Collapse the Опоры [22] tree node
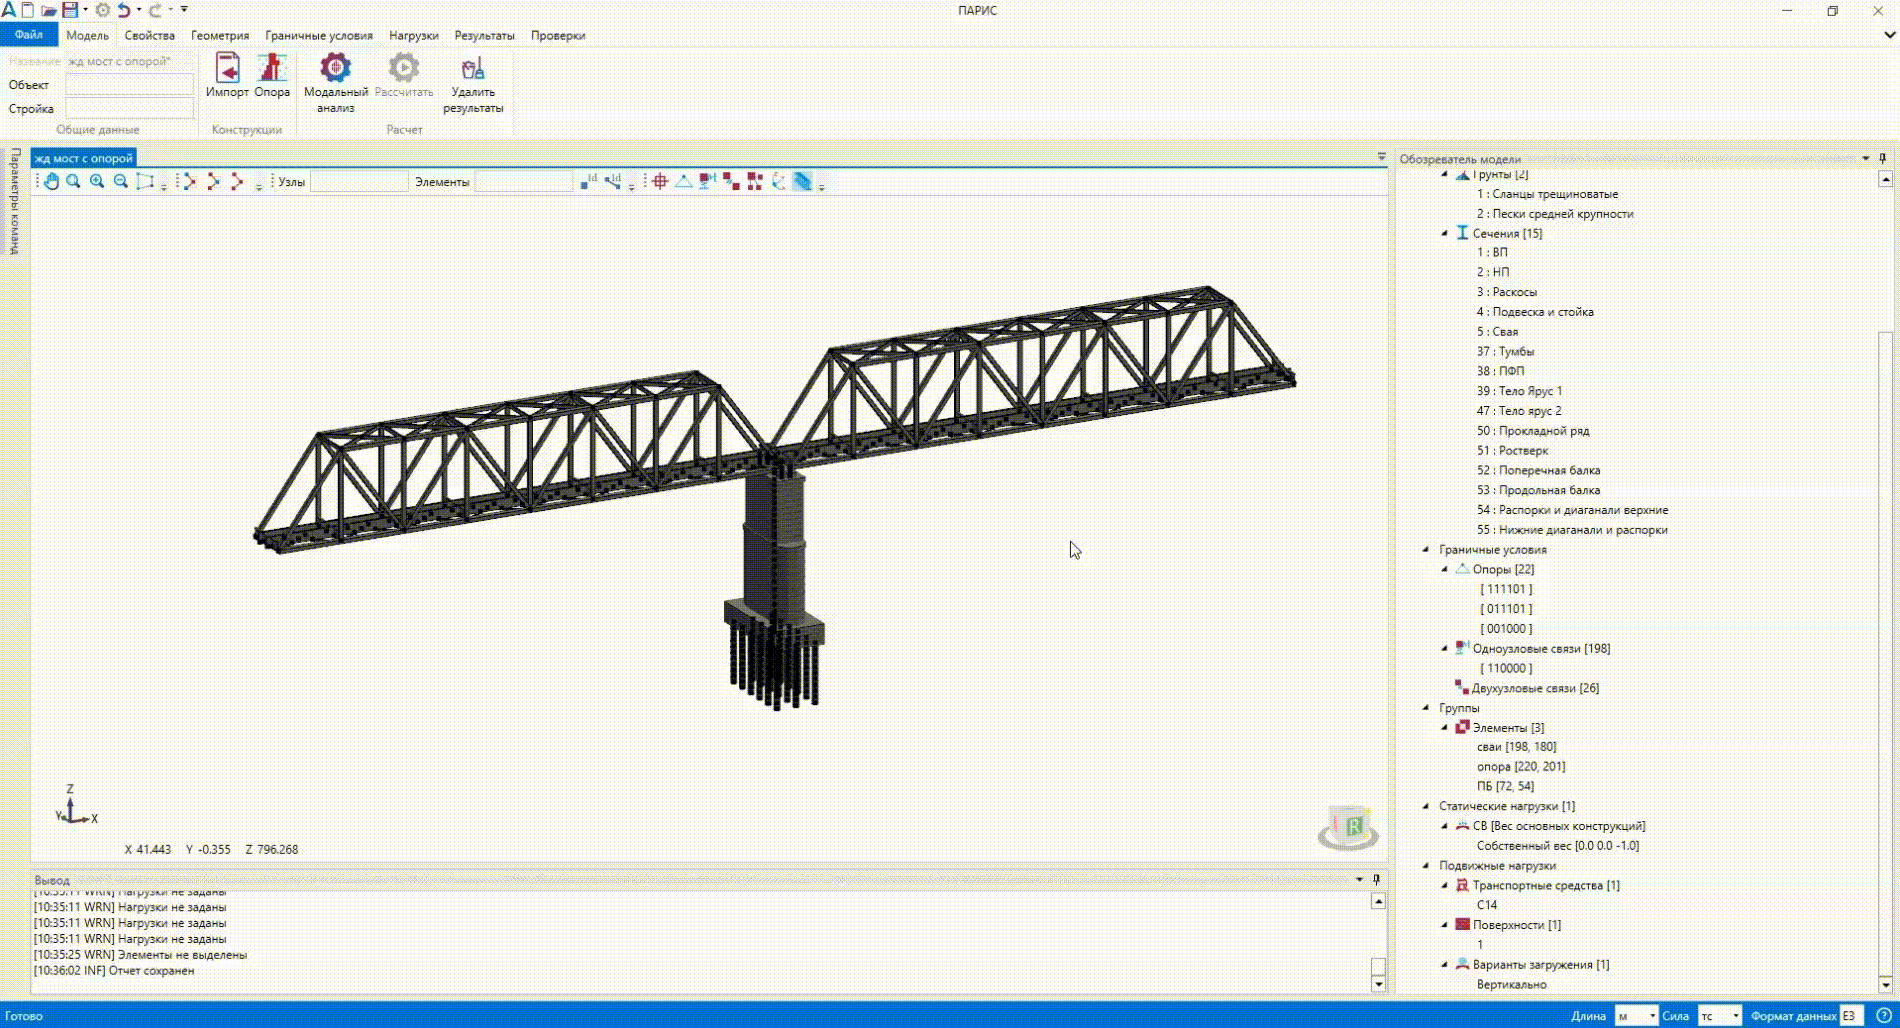1900x1028 pixels. (x=1444, y=569)
